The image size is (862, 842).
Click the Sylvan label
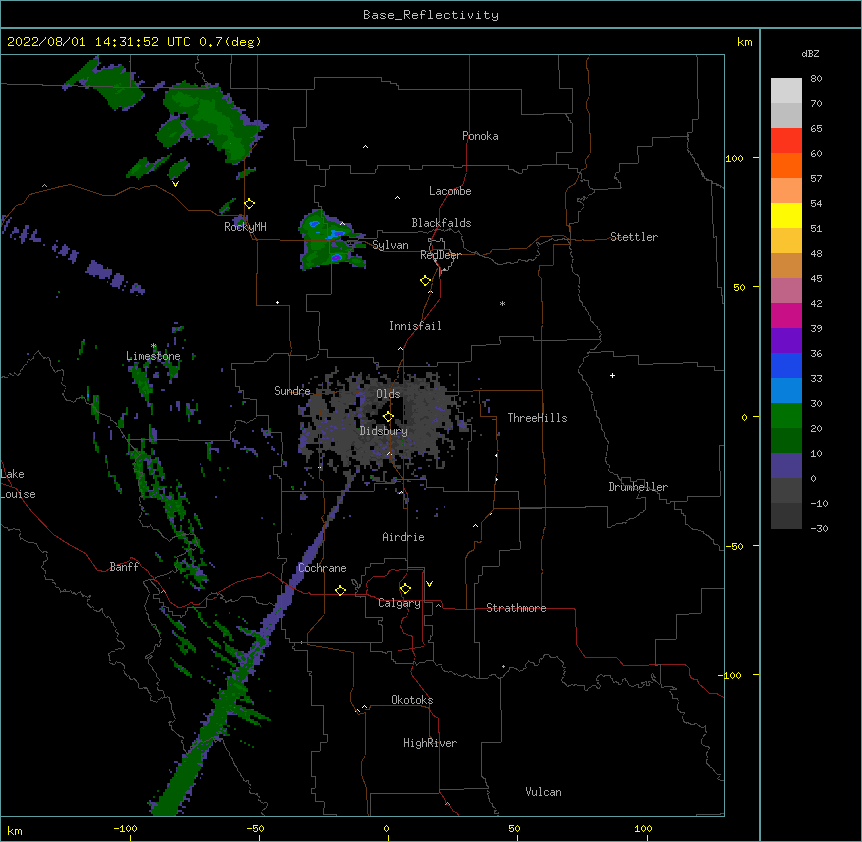pos(390,245)
